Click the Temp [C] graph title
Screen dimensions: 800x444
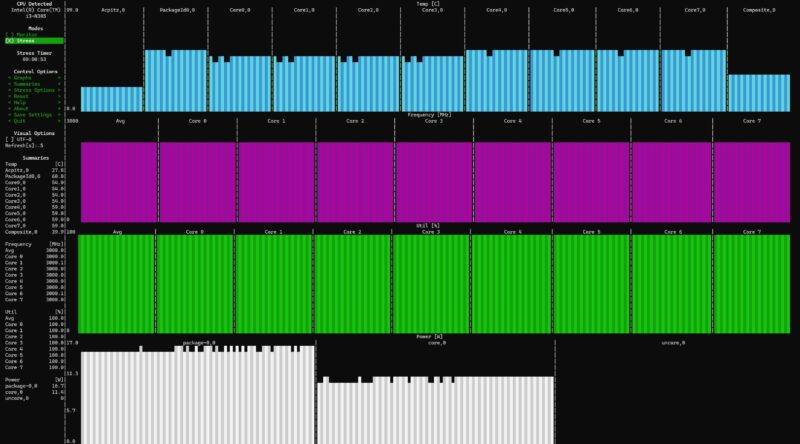tap(428, 4)
